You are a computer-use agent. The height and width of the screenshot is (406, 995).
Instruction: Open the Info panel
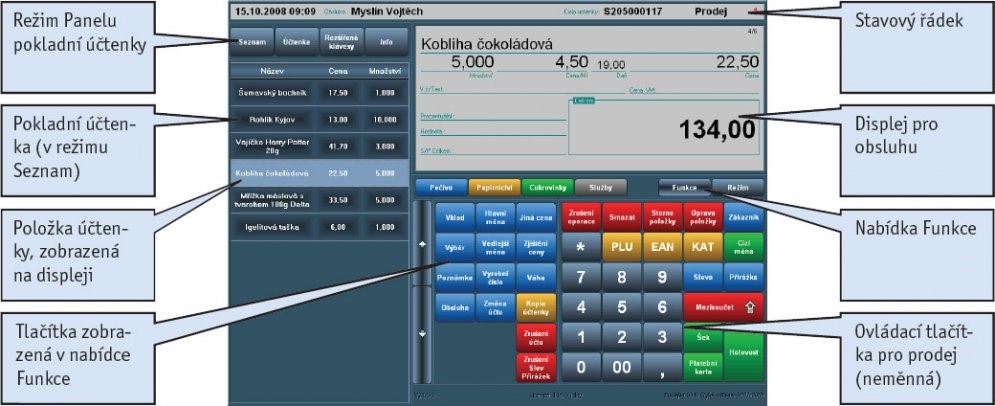click(385, 42)
